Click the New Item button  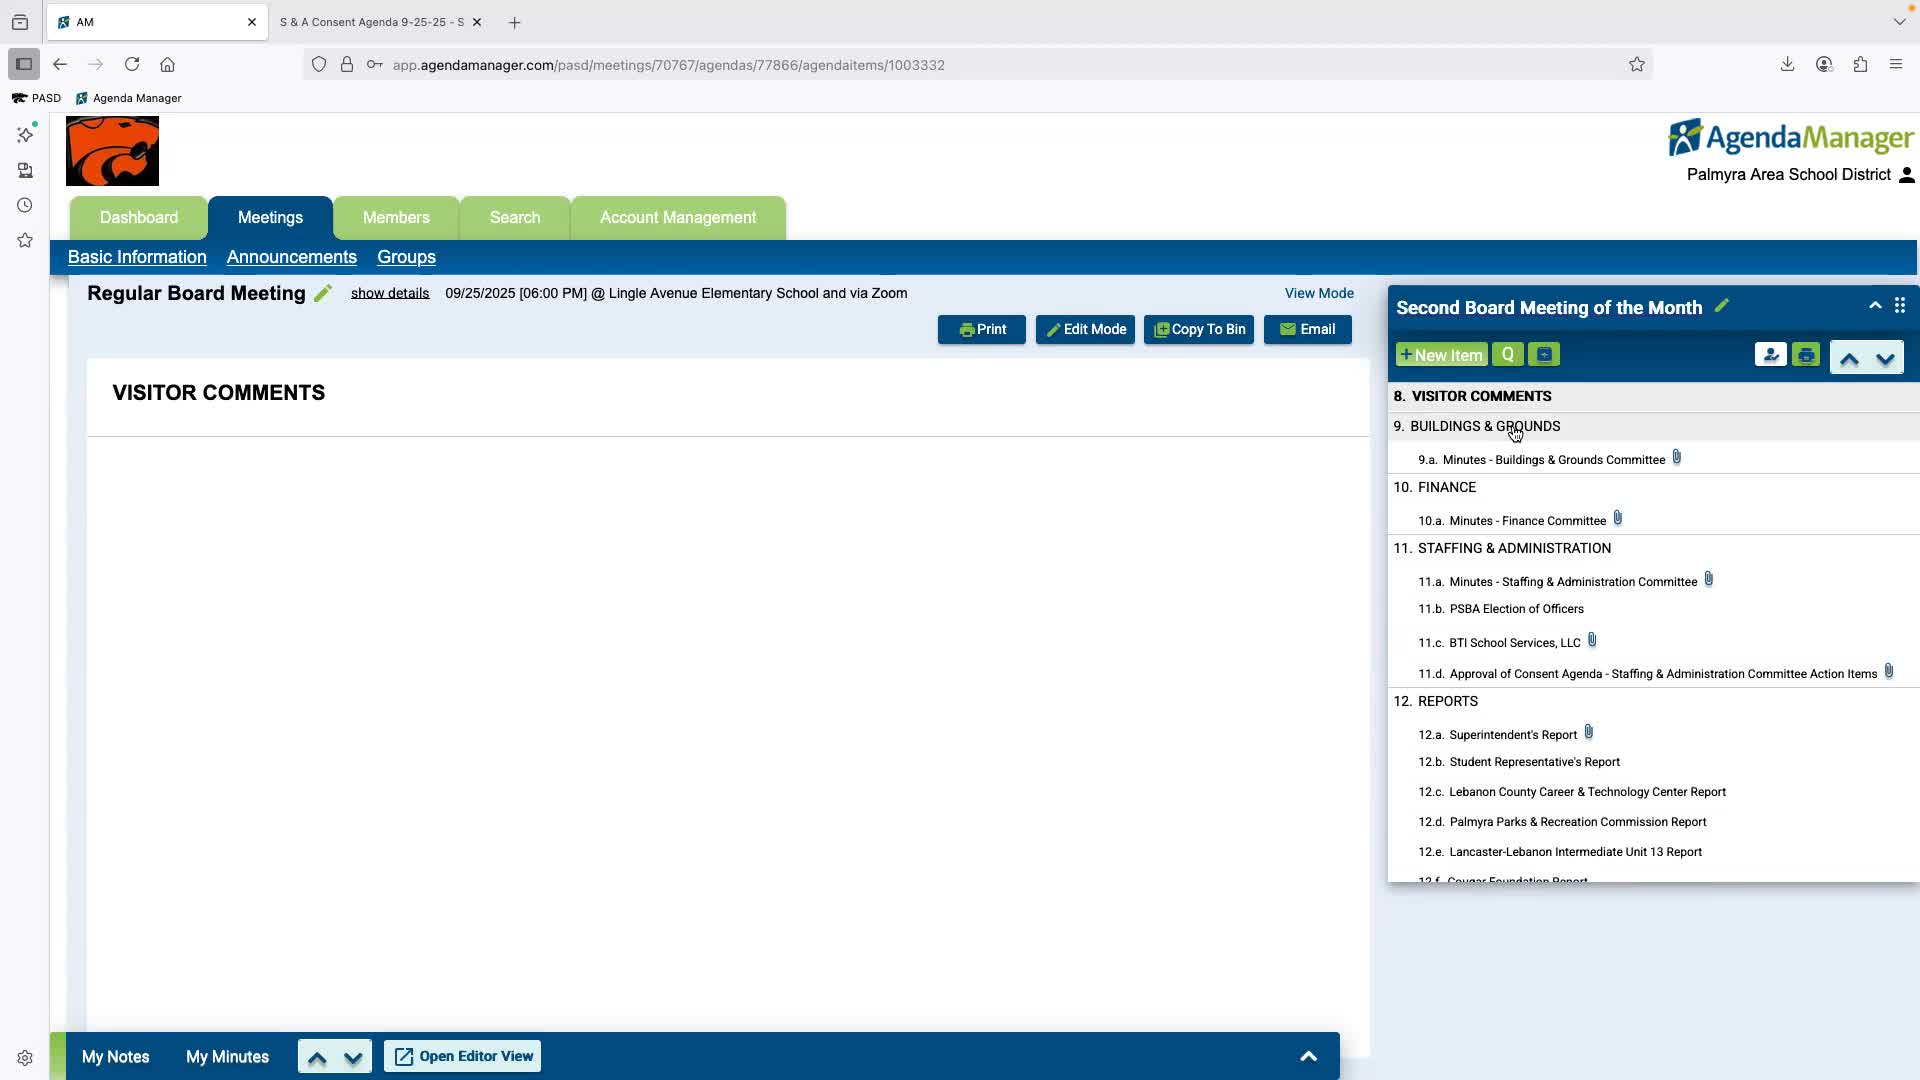1441,355
